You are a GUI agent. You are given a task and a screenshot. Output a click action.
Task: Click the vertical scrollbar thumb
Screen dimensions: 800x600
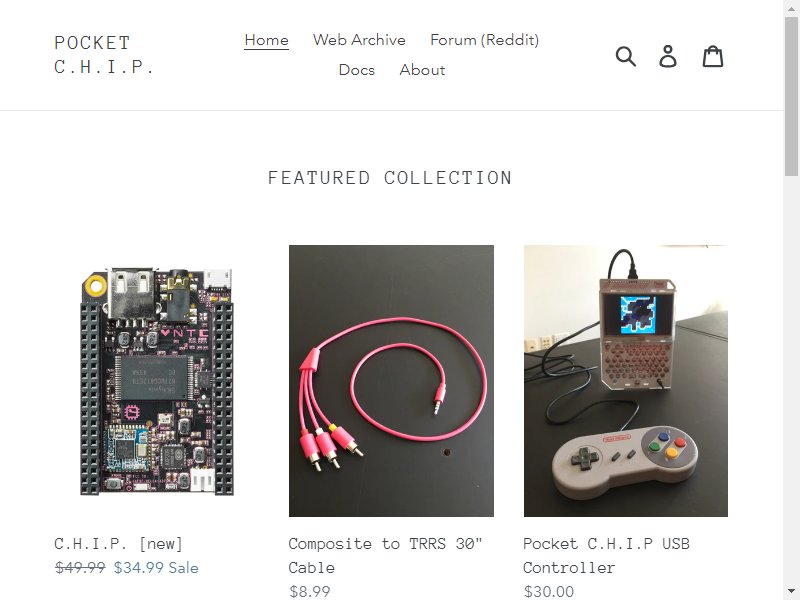pyautogui.click(x=792, y=96)
